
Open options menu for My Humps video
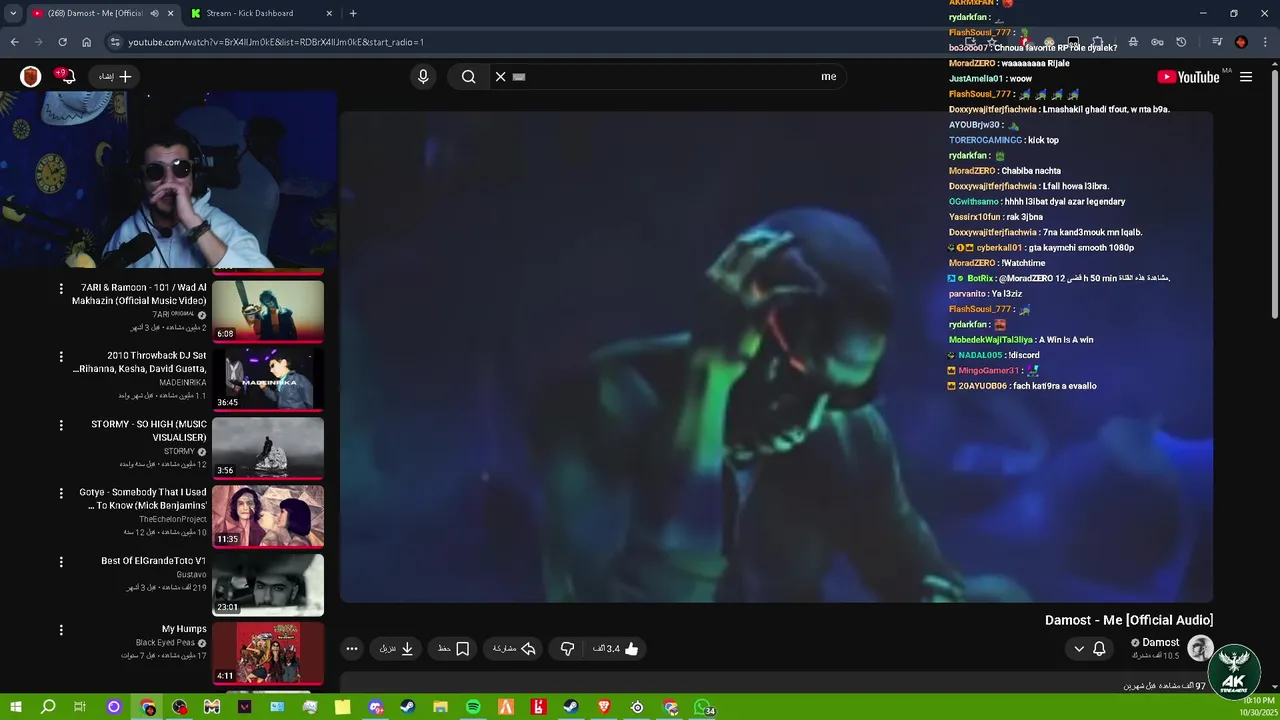61,630
